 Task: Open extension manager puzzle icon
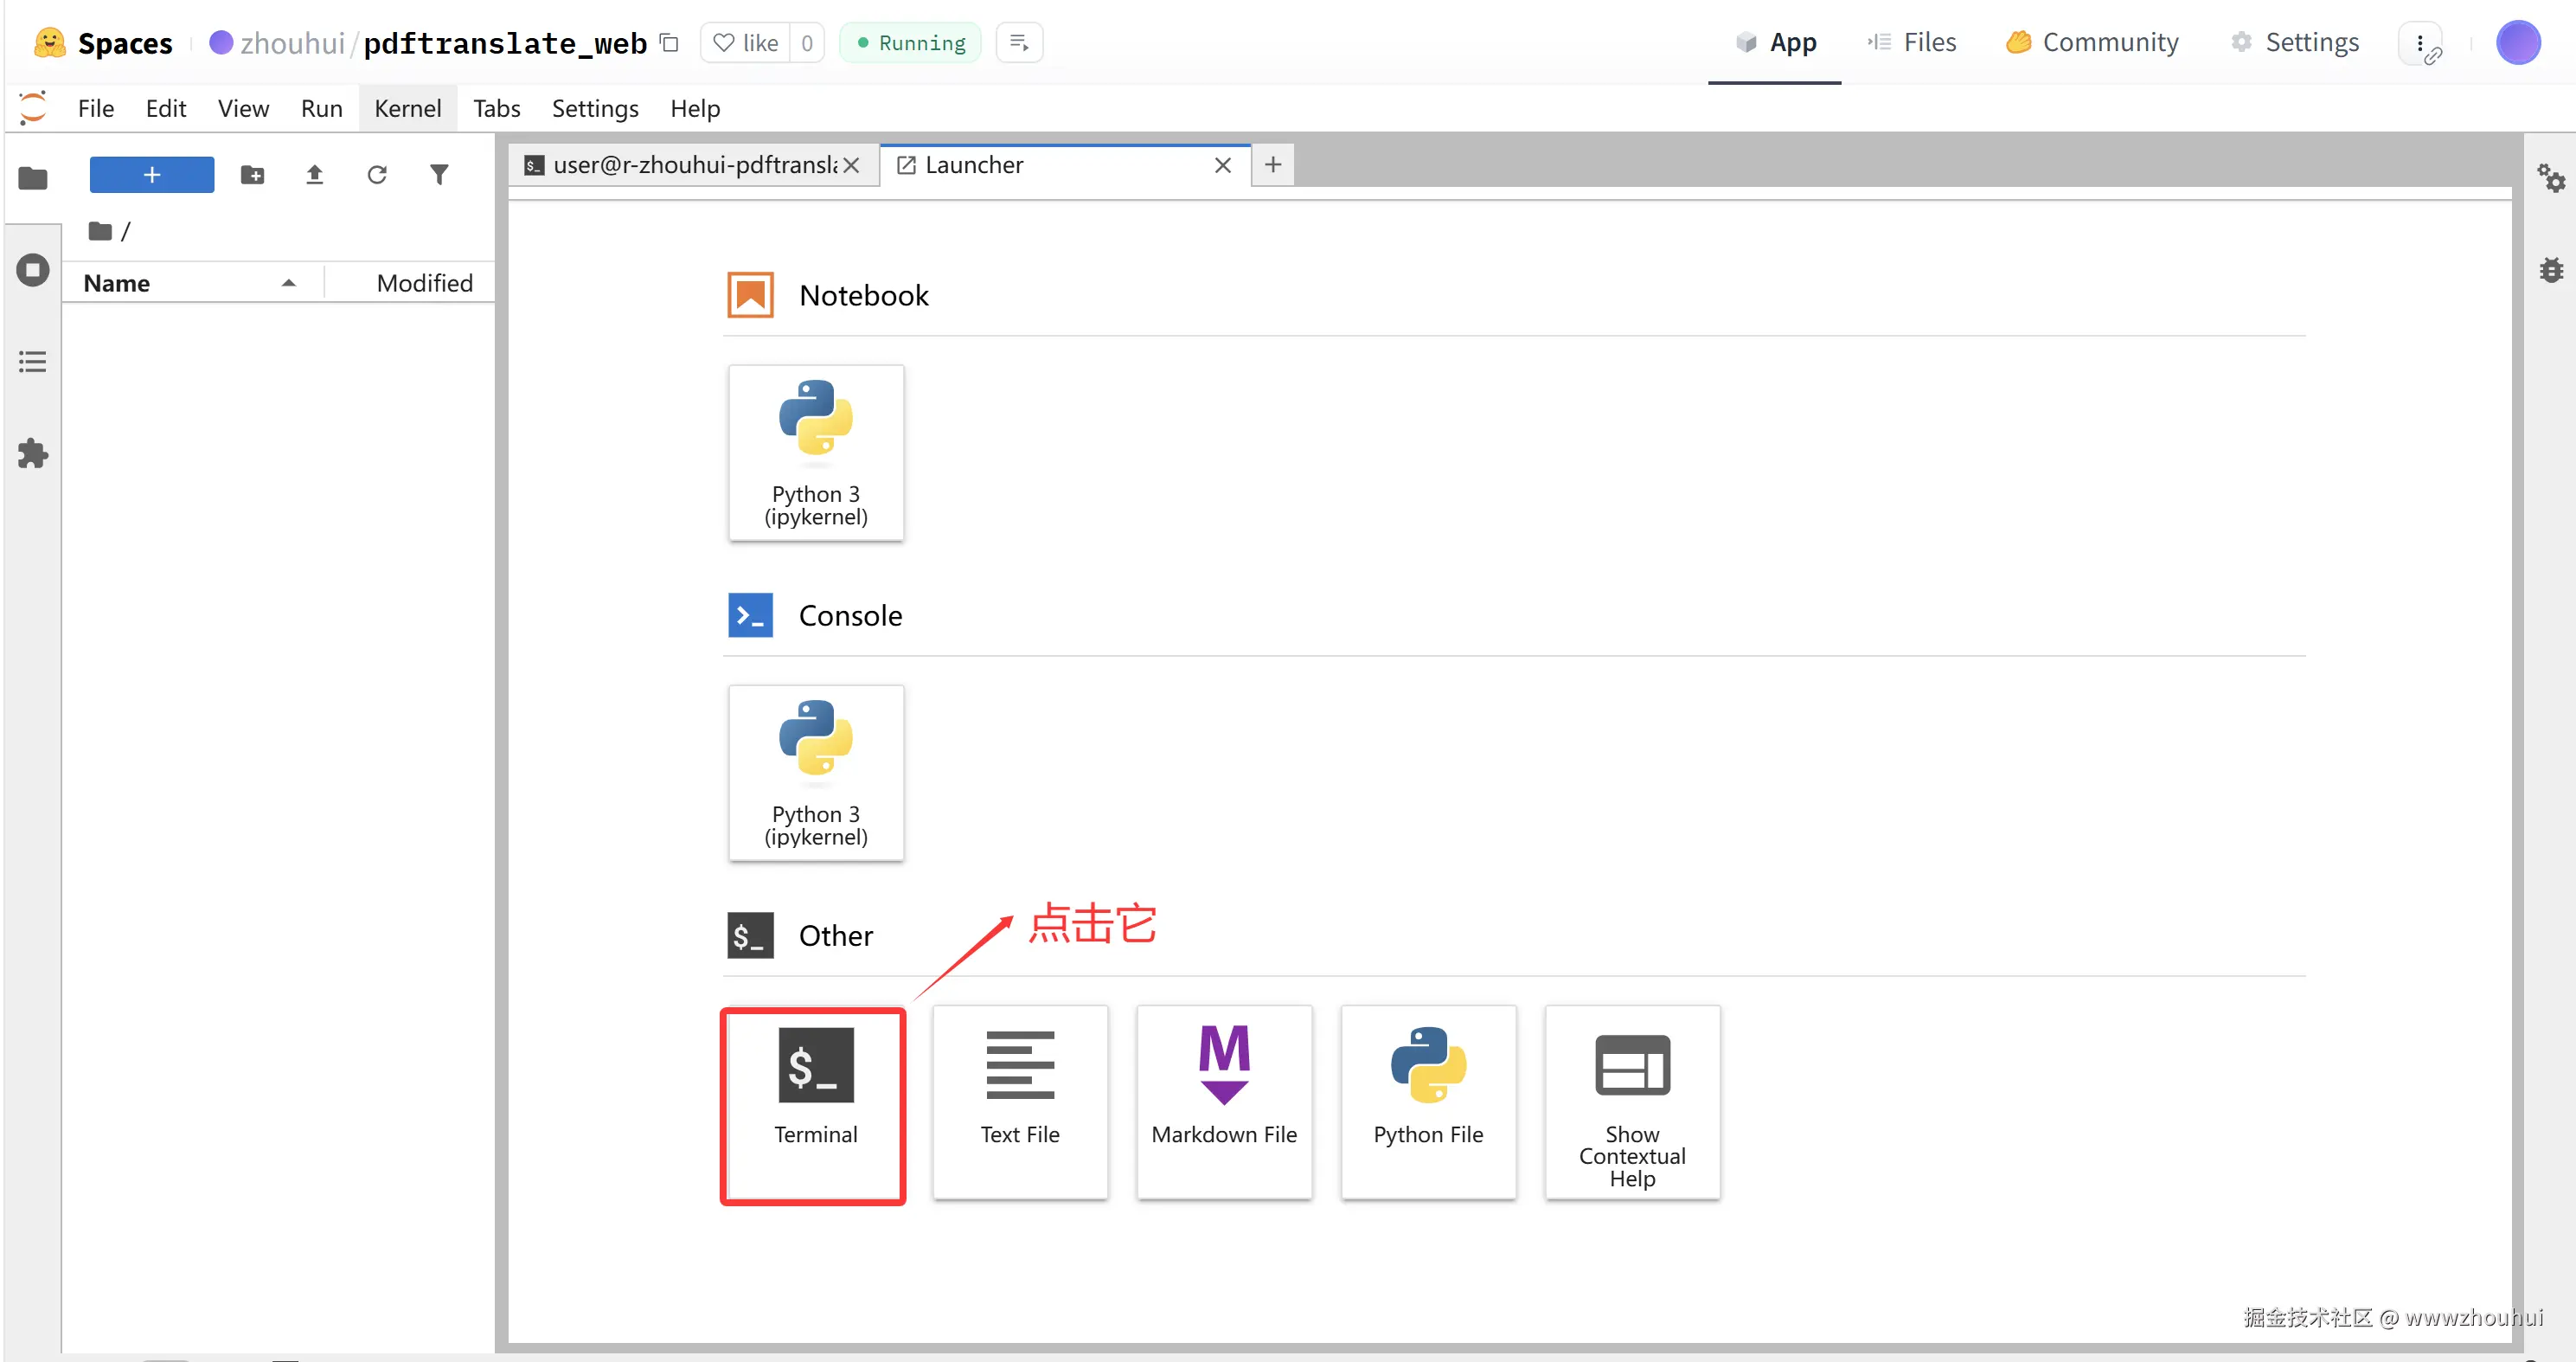click(33, 453)
